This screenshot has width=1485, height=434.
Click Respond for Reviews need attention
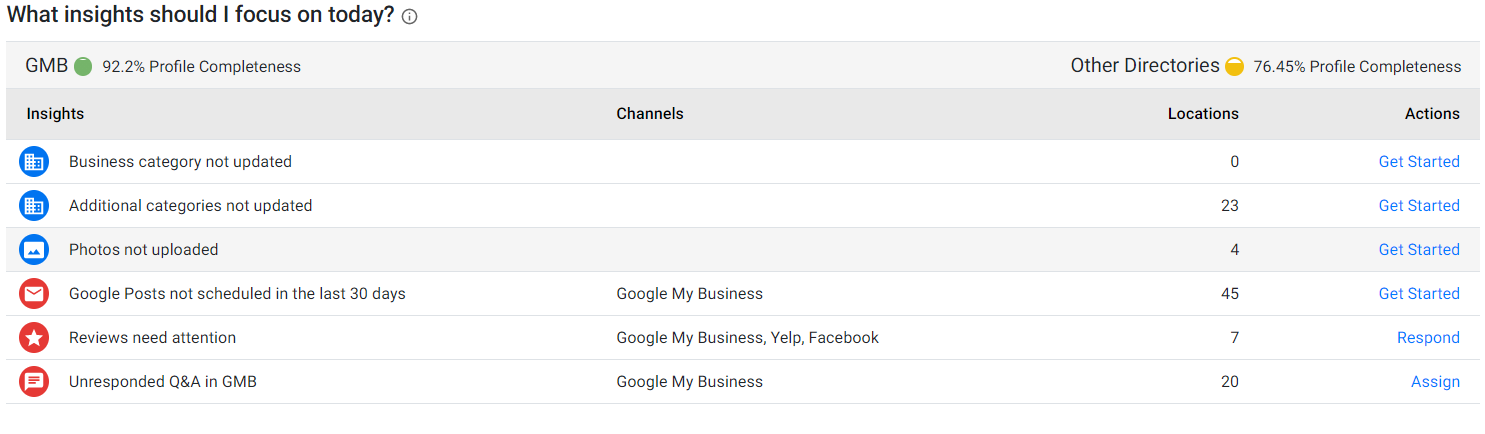(x=1428, y=338)
